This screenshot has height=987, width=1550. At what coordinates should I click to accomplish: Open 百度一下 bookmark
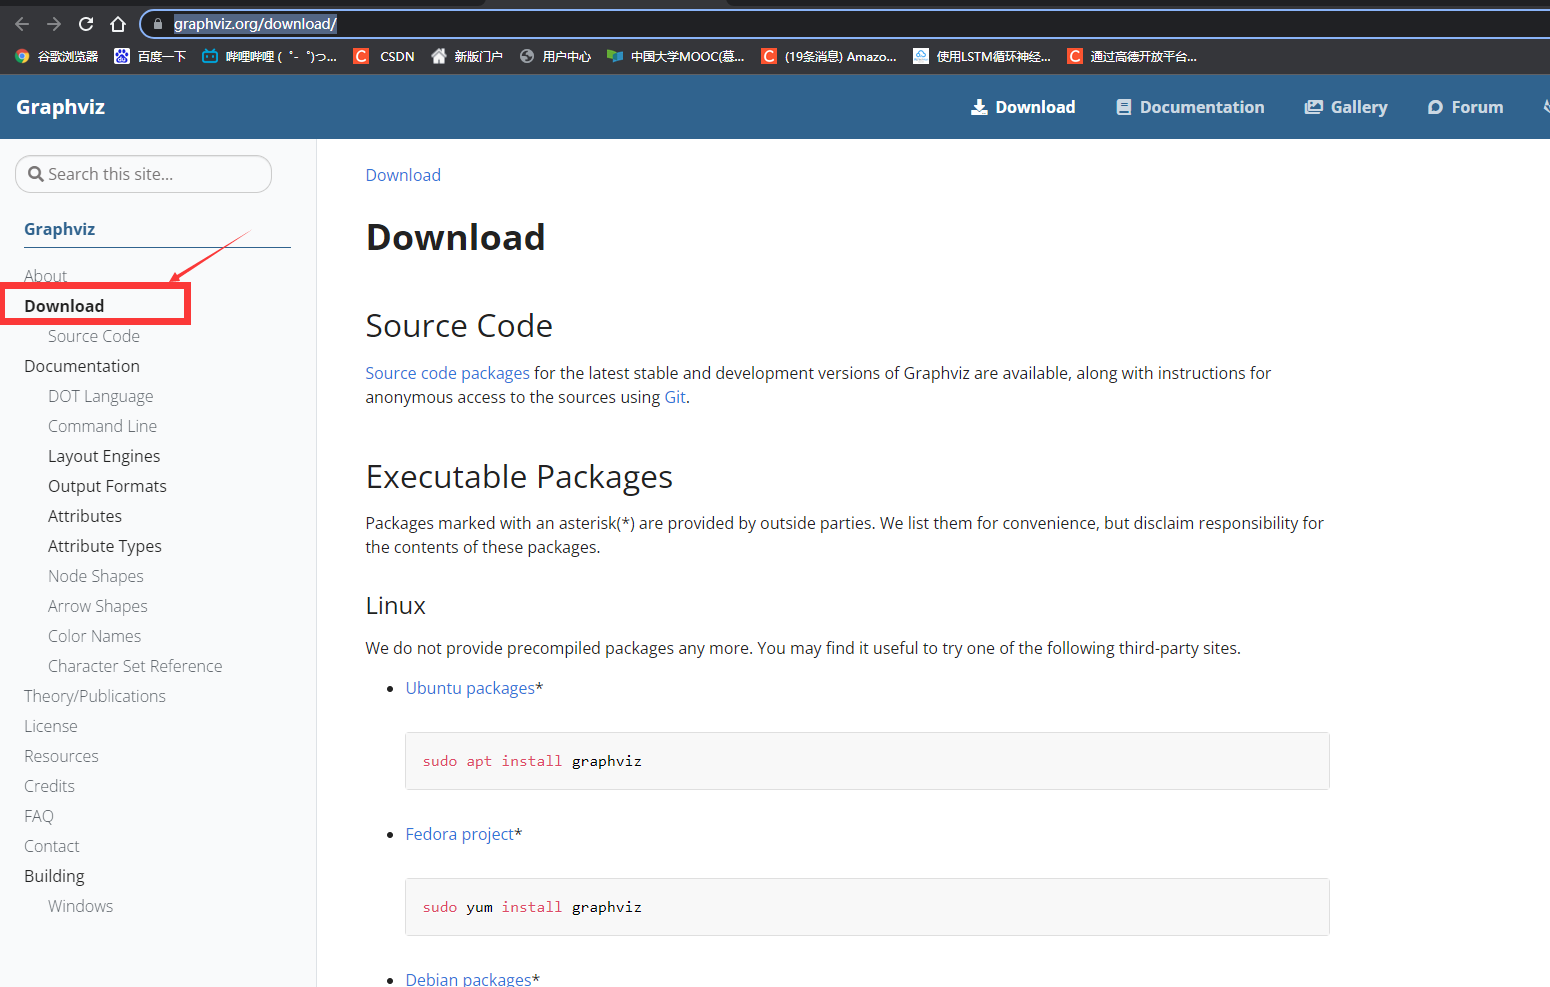point(150,56)
